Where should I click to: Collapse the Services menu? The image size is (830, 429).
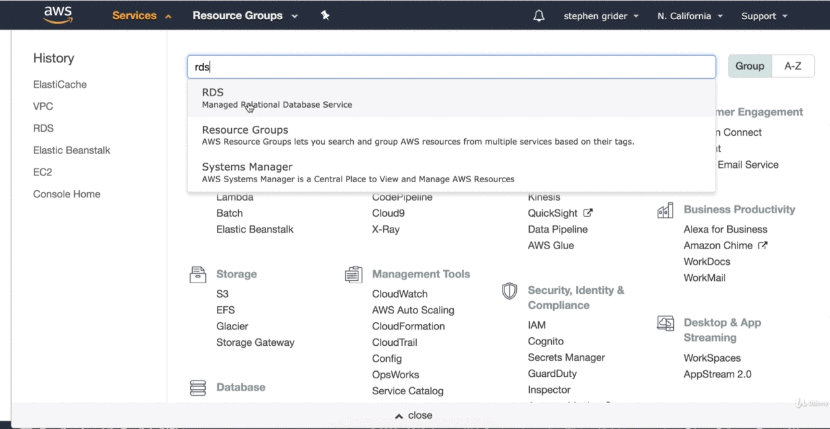[142, 16]
